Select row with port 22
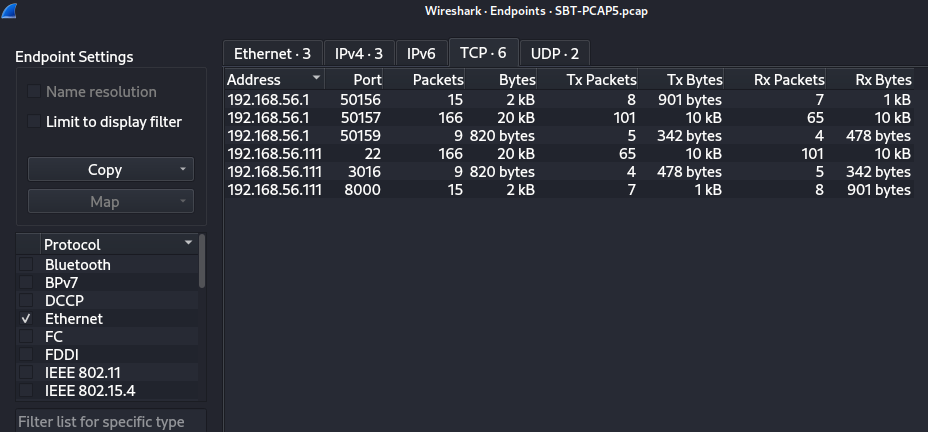928x432 pixels. click(569, 154)
